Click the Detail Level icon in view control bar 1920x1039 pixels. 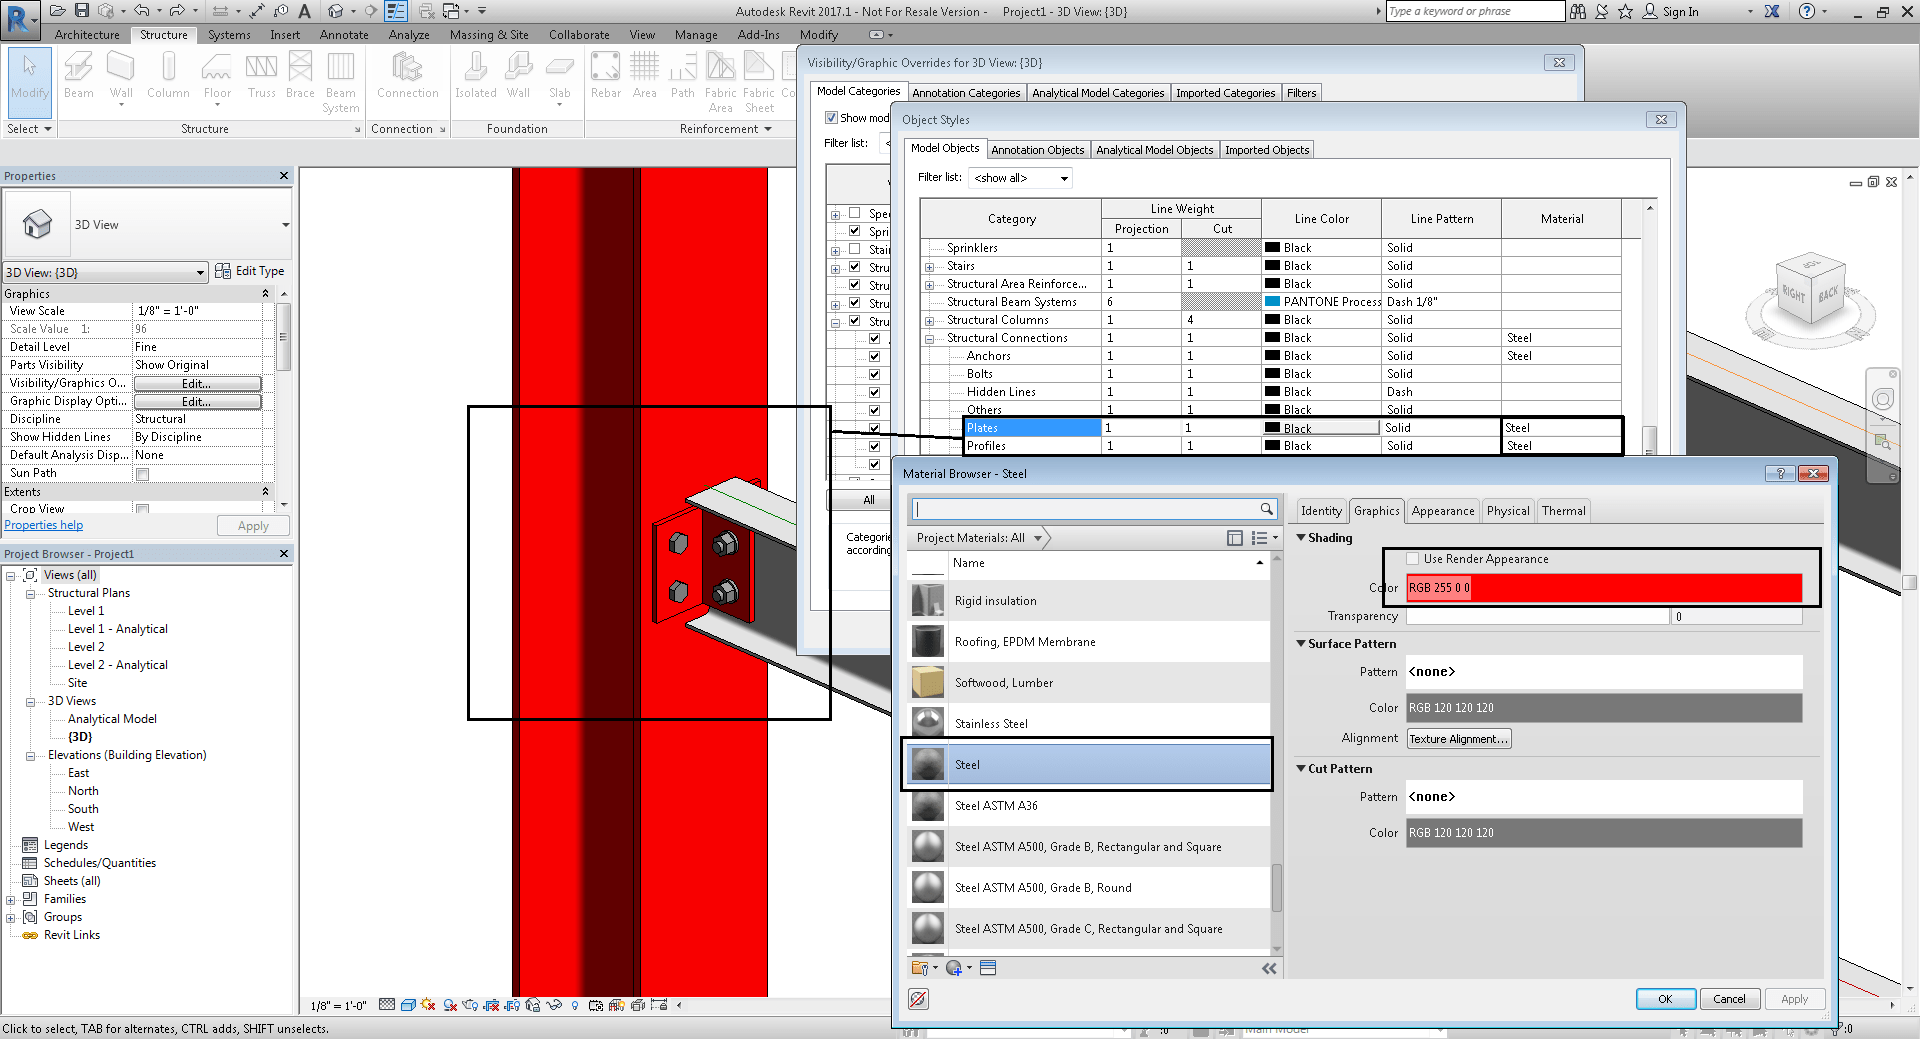(387, 1005)
